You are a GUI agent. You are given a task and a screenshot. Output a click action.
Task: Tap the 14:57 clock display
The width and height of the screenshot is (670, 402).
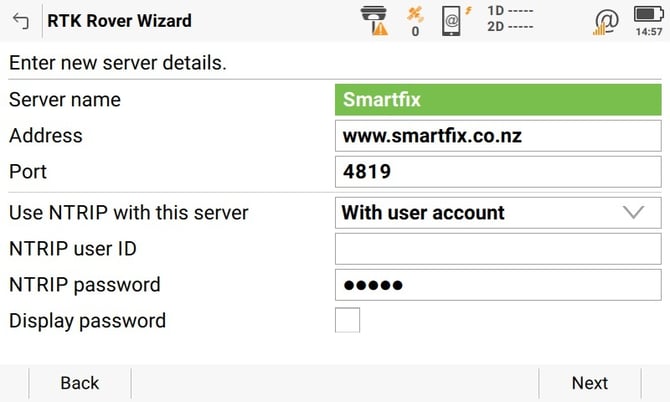pos(649,32)
